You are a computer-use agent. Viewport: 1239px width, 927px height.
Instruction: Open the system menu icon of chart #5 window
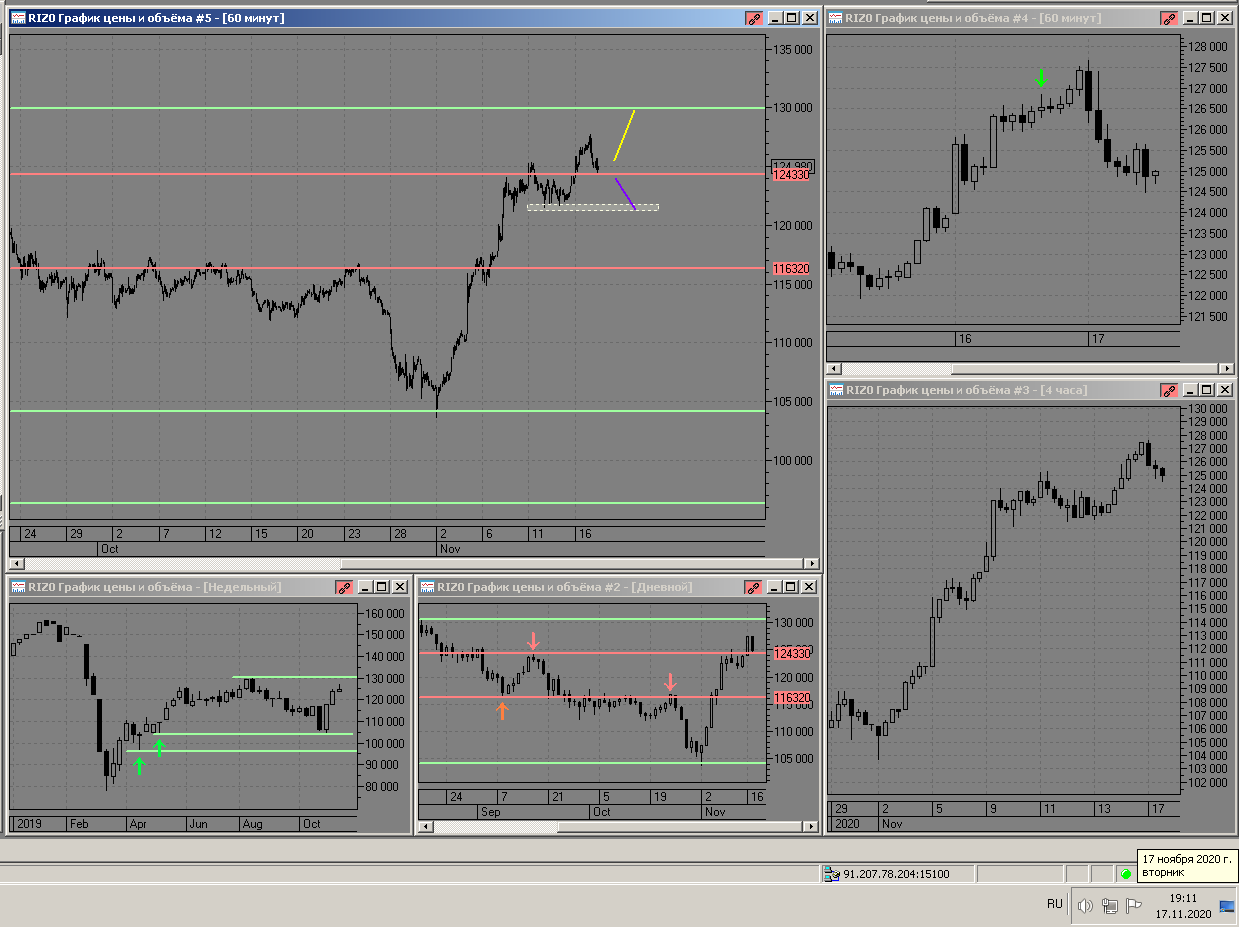click(x=18, y=18)
